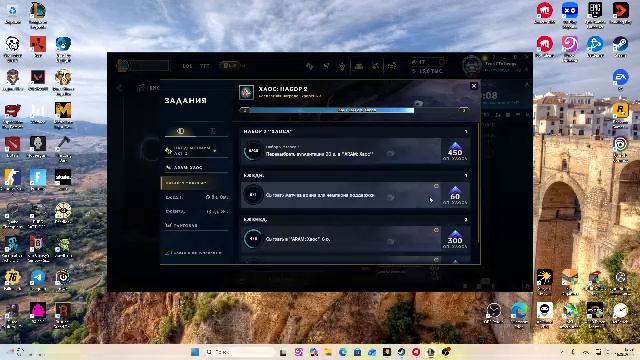Screen dimensions: 640x360
Task: Open File Explorer from the taskbar
Action: 328,352
